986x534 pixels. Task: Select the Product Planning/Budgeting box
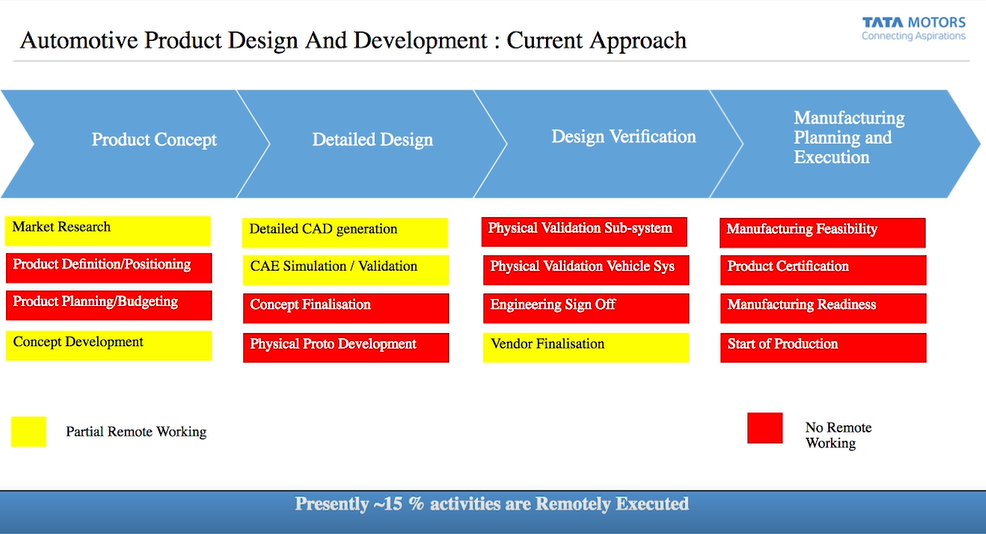(x=108, y=304)
